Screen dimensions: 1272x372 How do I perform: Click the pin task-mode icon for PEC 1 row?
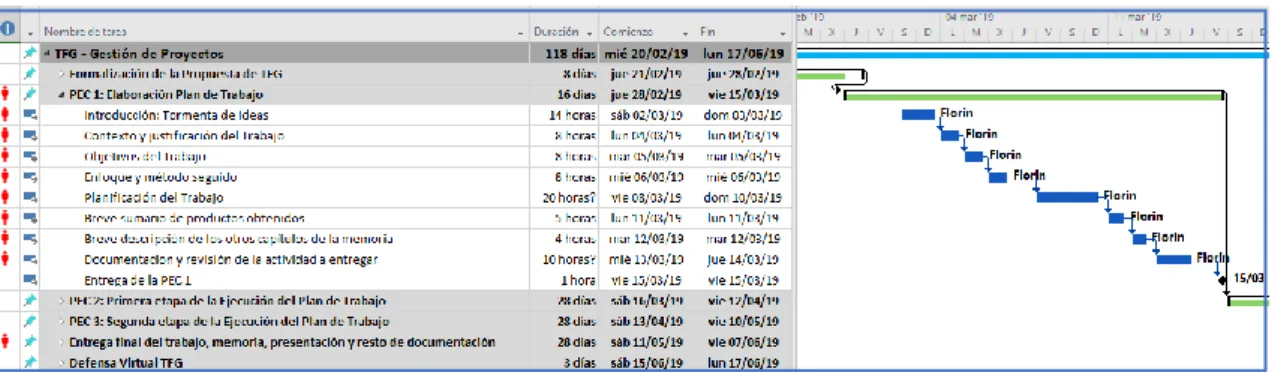tap(30, 95)
